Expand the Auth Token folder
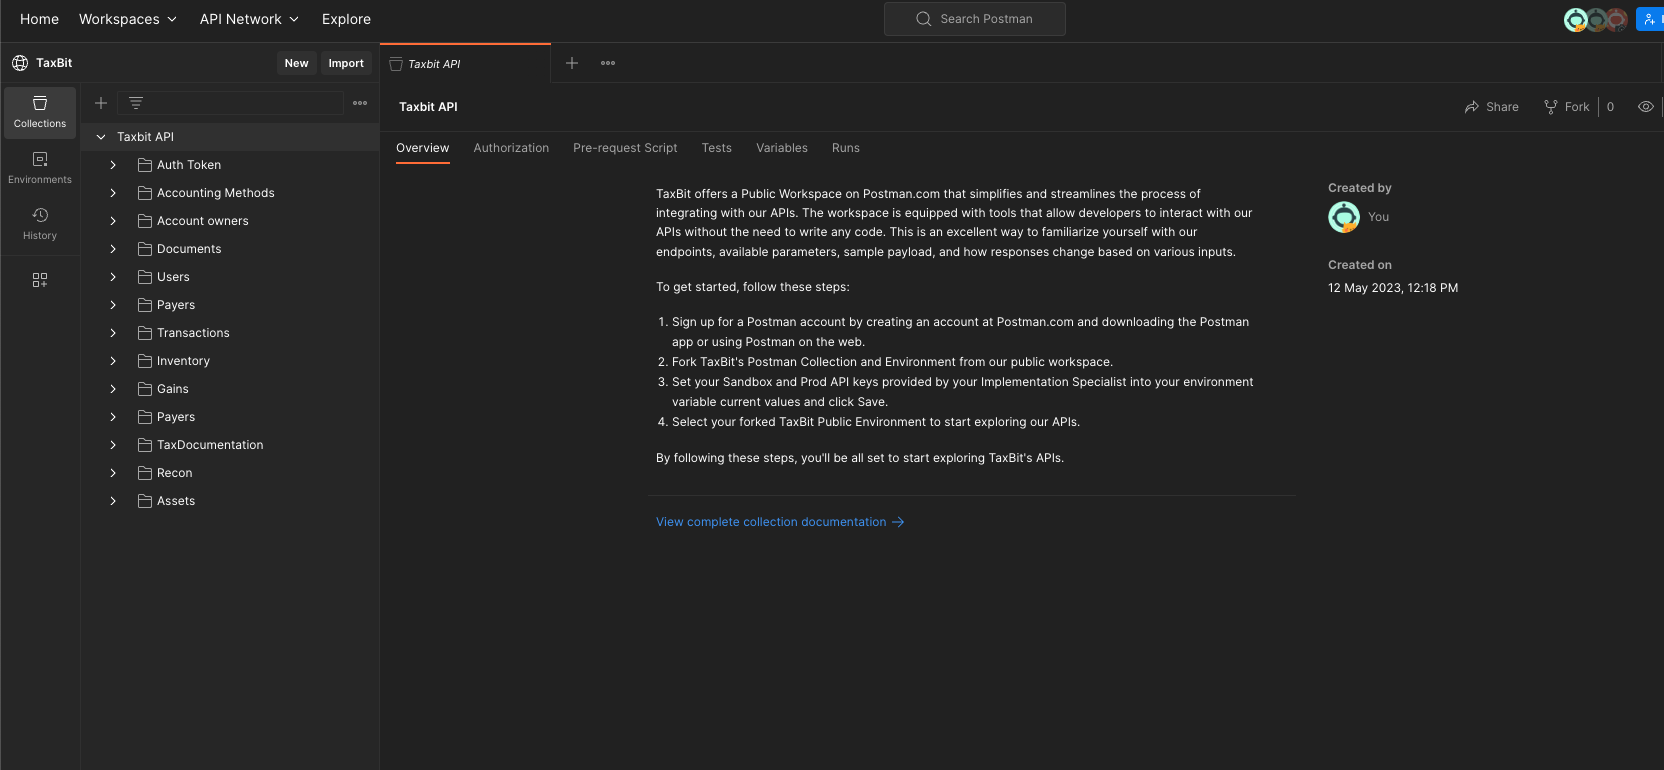This screenshot has height=770, width=1664. [x=113, y=165]
